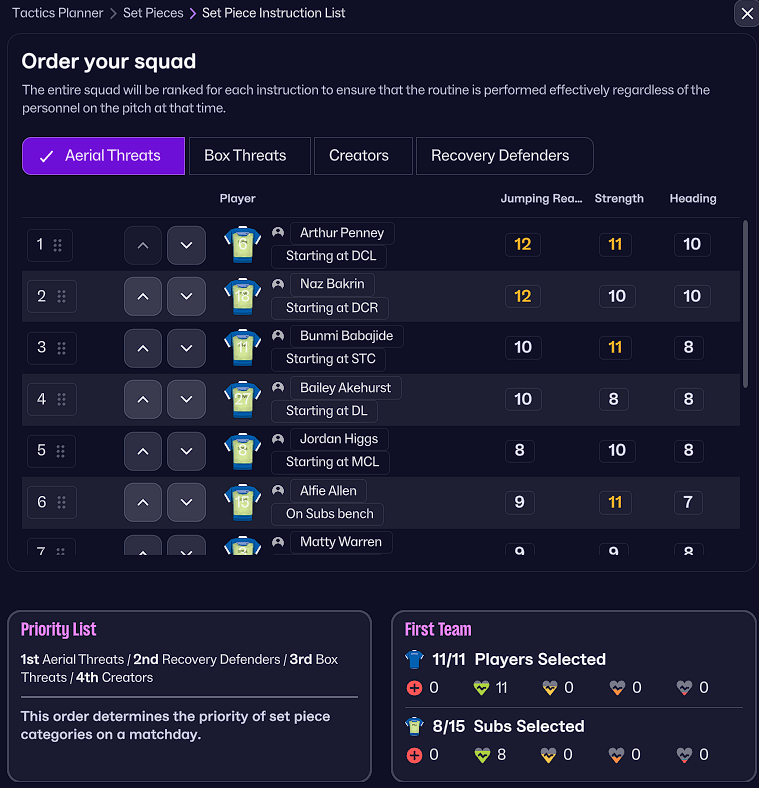The height and width of the screenshot is (788, 759).
Task: Move Naz Bakrin up one rank
Action: tap(143, 296)
